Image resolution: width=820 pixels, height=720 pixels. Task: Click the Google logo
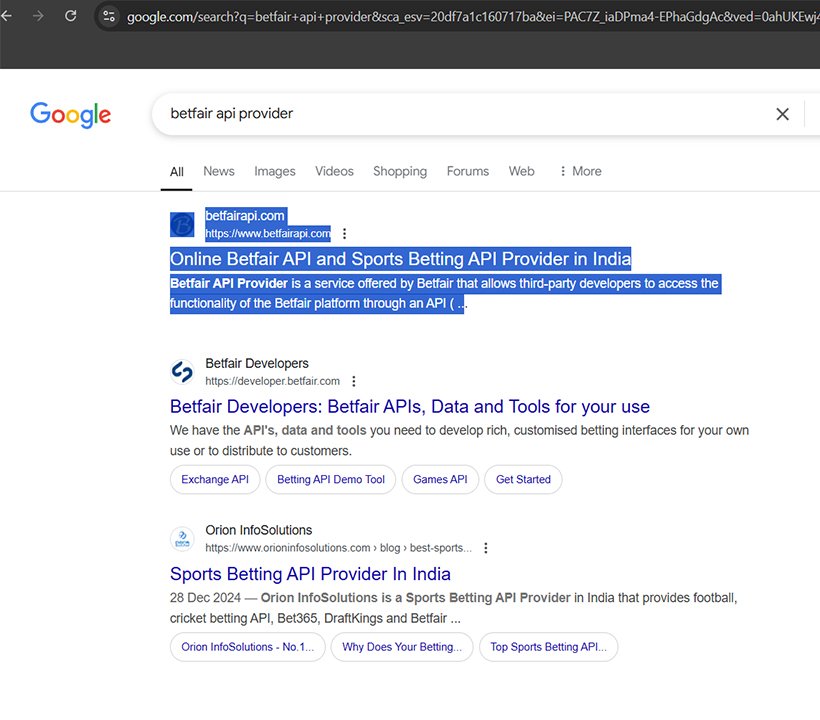[x=70, y=114]
